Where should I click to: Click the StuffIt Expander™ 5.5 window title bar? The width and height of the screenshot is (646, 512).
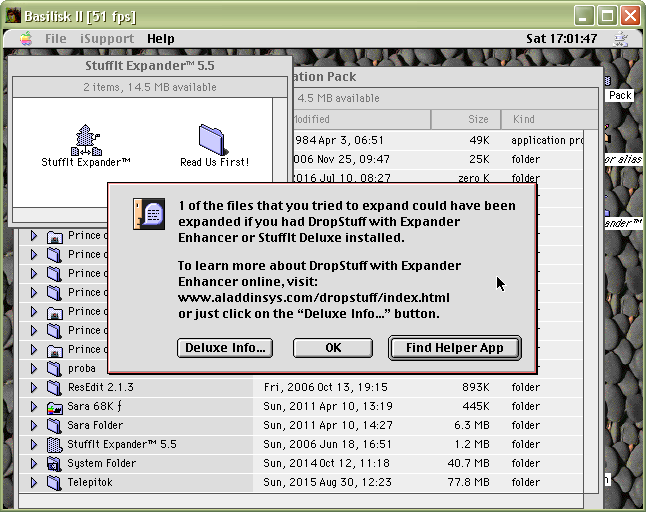150,66
